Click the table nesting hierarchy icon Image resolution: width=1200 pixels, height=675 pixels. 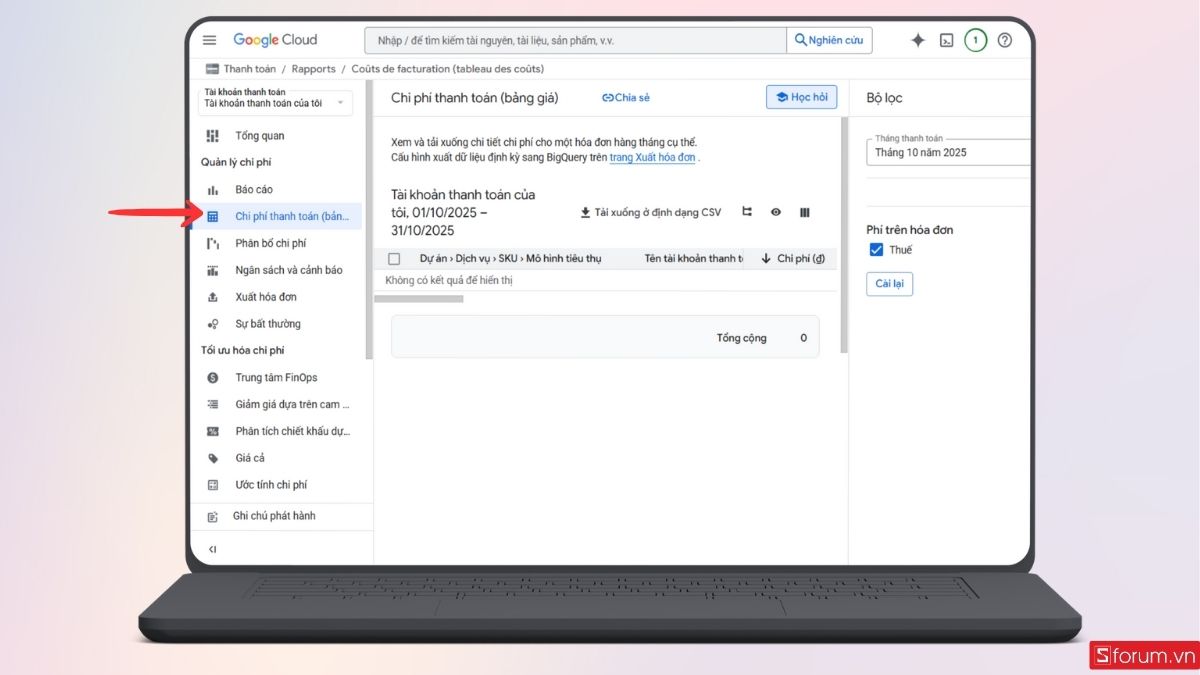click(747, 212)
